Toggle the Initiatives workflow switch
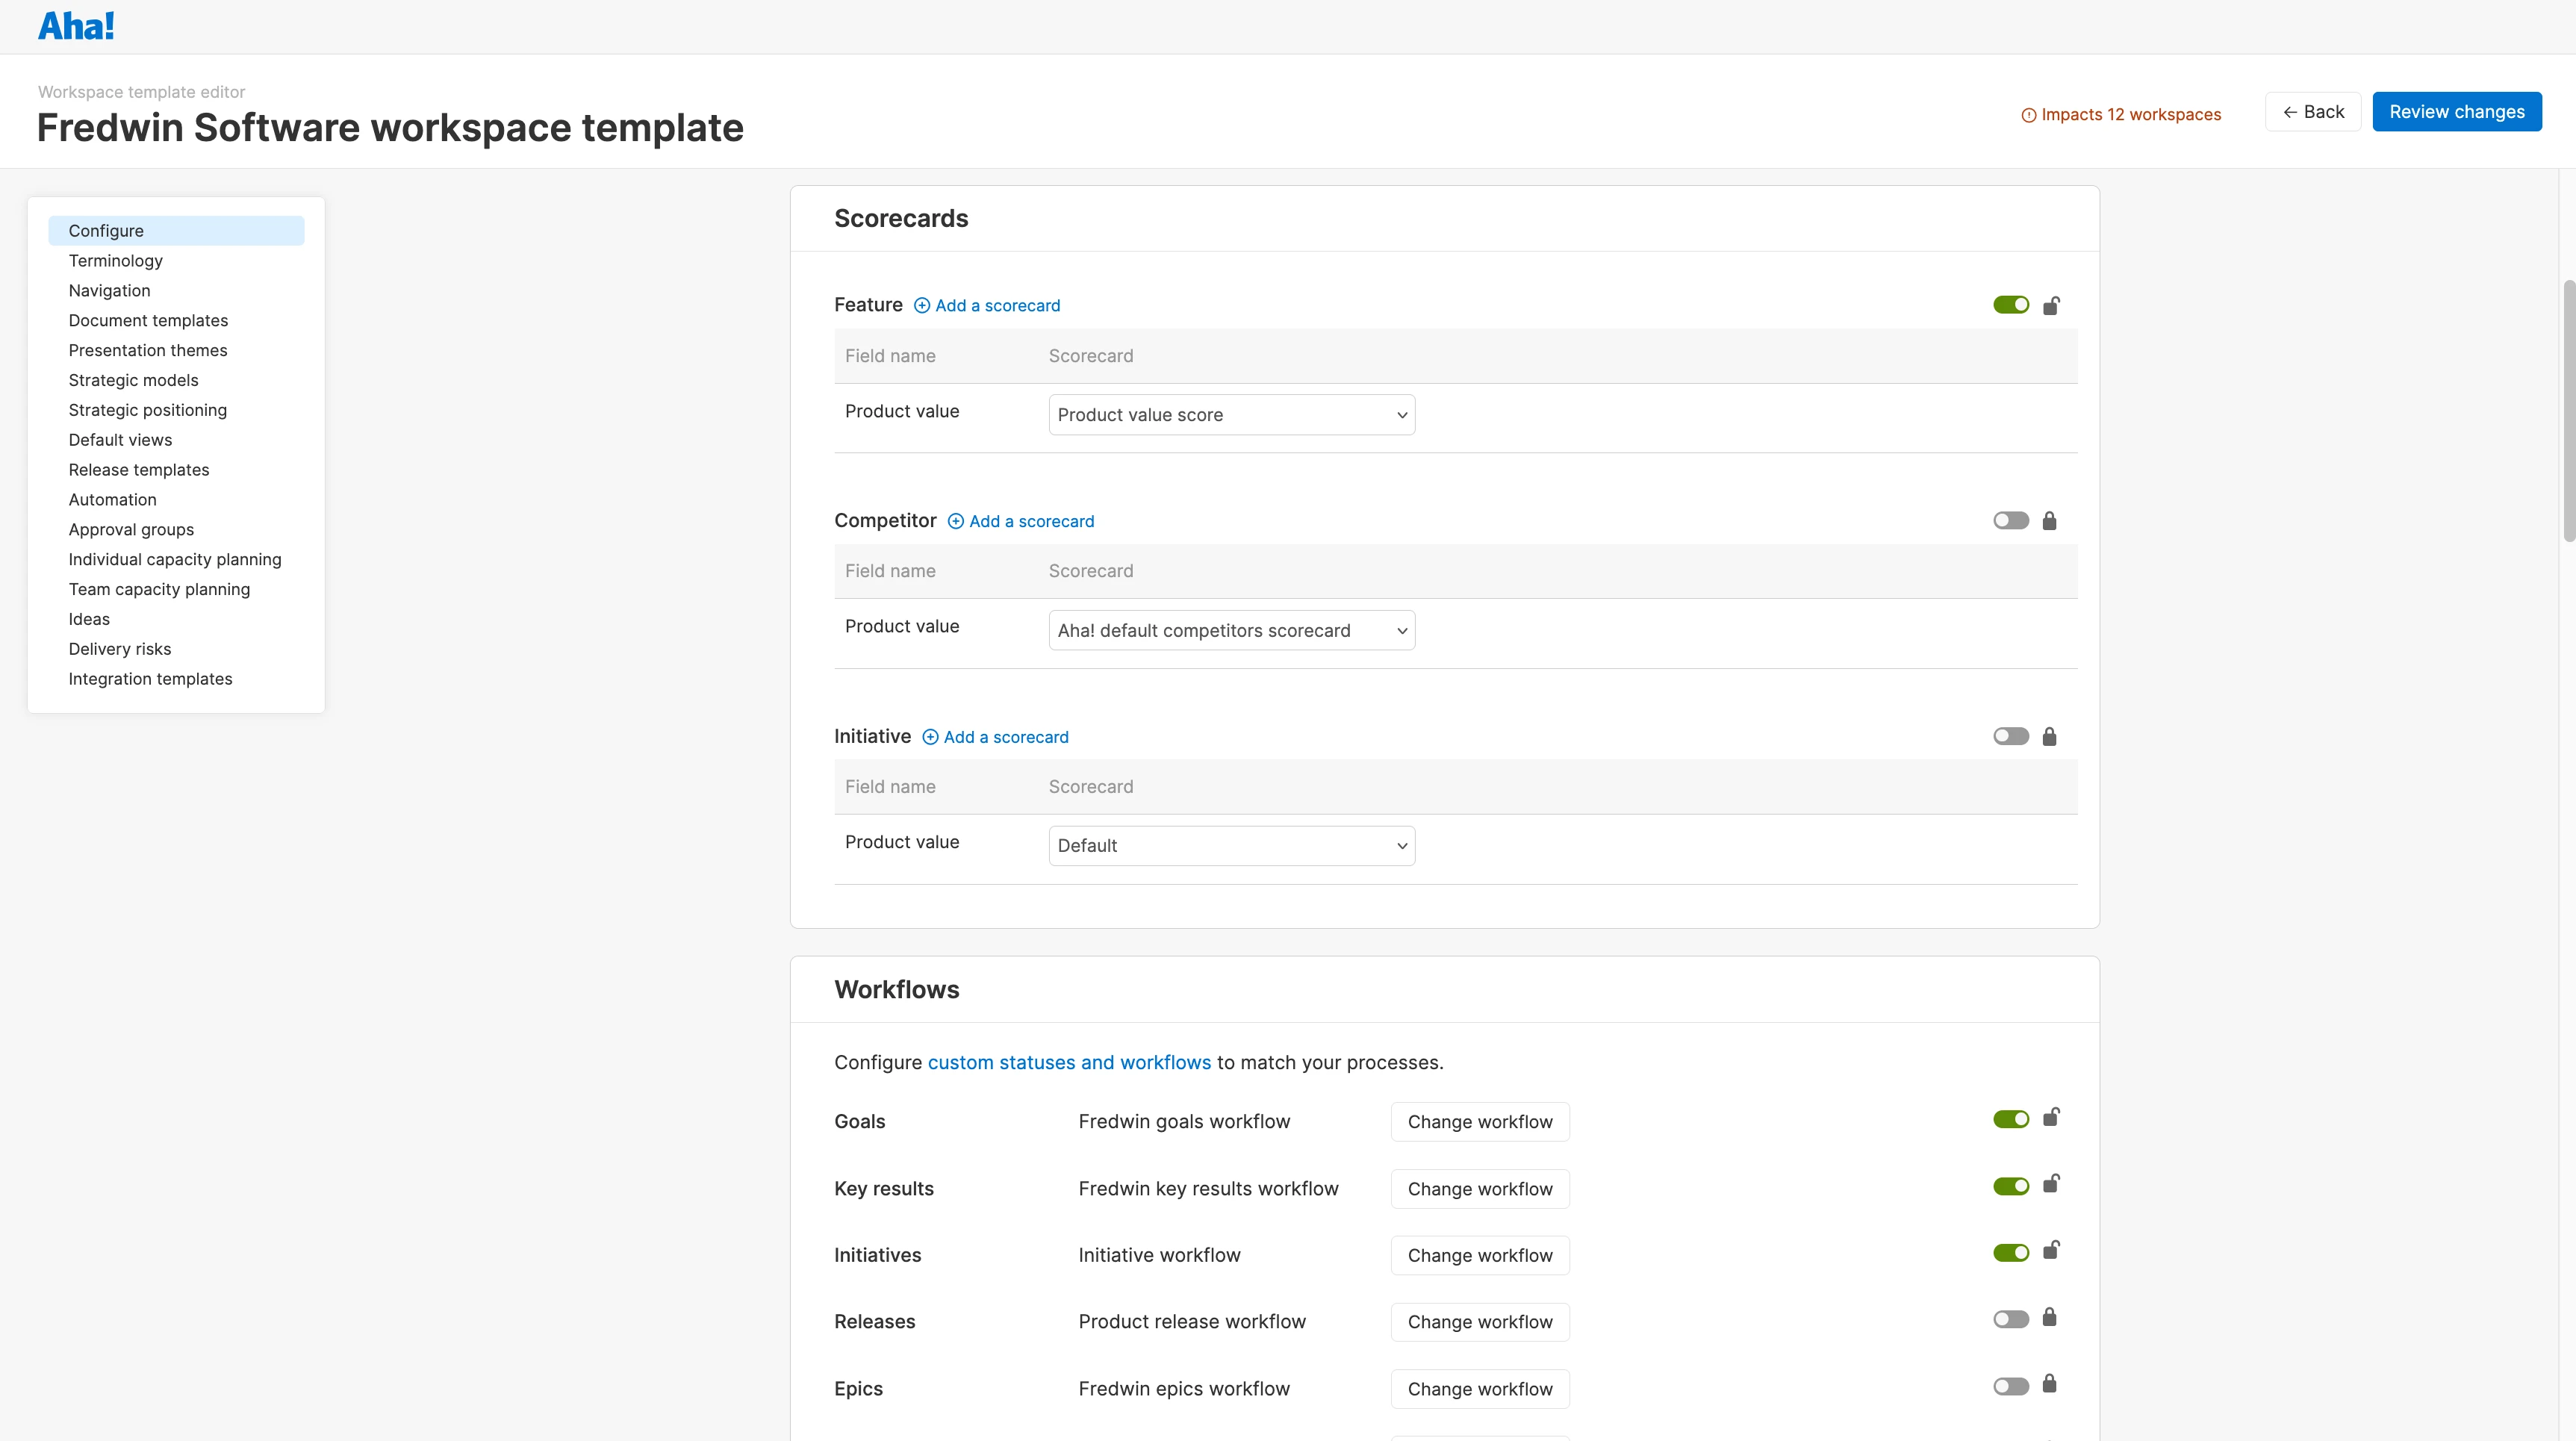This screenshot has height=1441, width=2576. pos(2010,1253)
